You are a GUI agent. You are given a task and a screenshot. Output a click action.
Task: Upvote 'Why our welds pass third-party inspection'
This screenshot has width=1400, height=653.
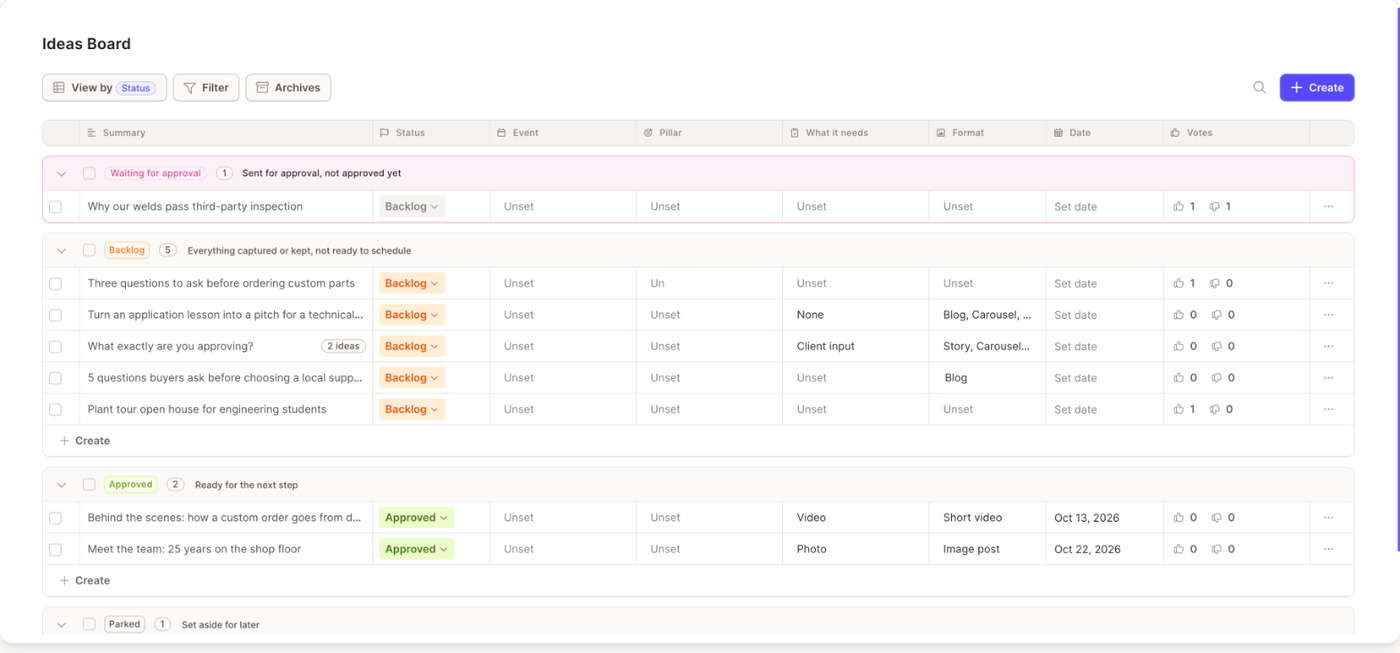tap(1179, 207)
